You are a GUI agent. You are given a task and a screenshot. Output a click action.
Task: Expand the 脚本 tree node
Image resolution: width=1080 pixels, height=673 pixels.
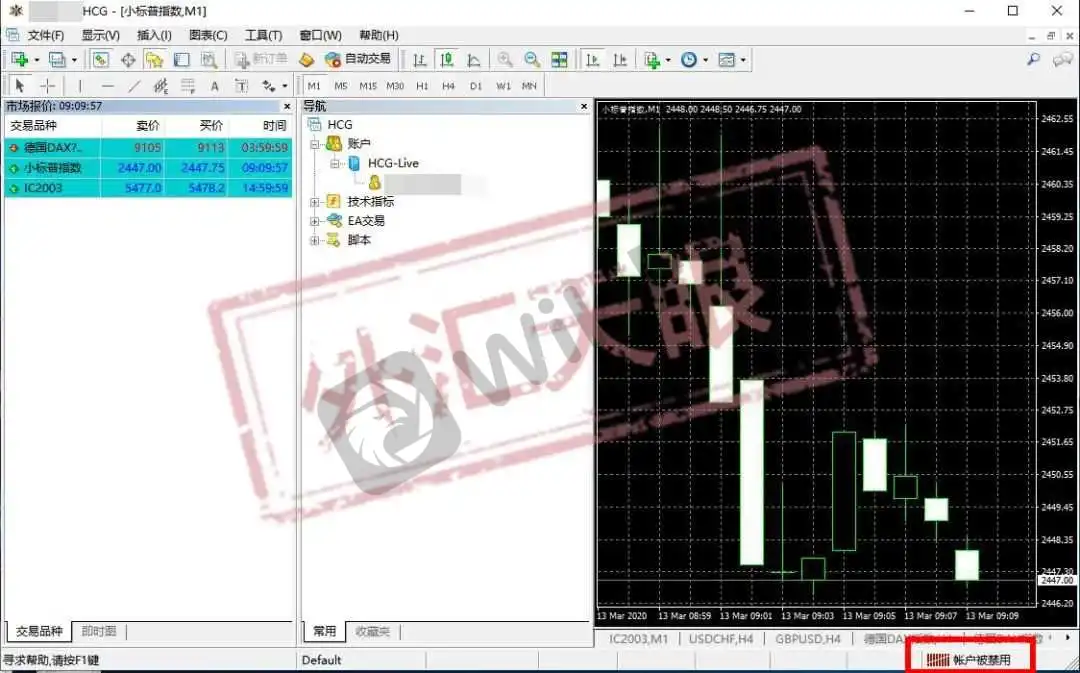[315, 240]
